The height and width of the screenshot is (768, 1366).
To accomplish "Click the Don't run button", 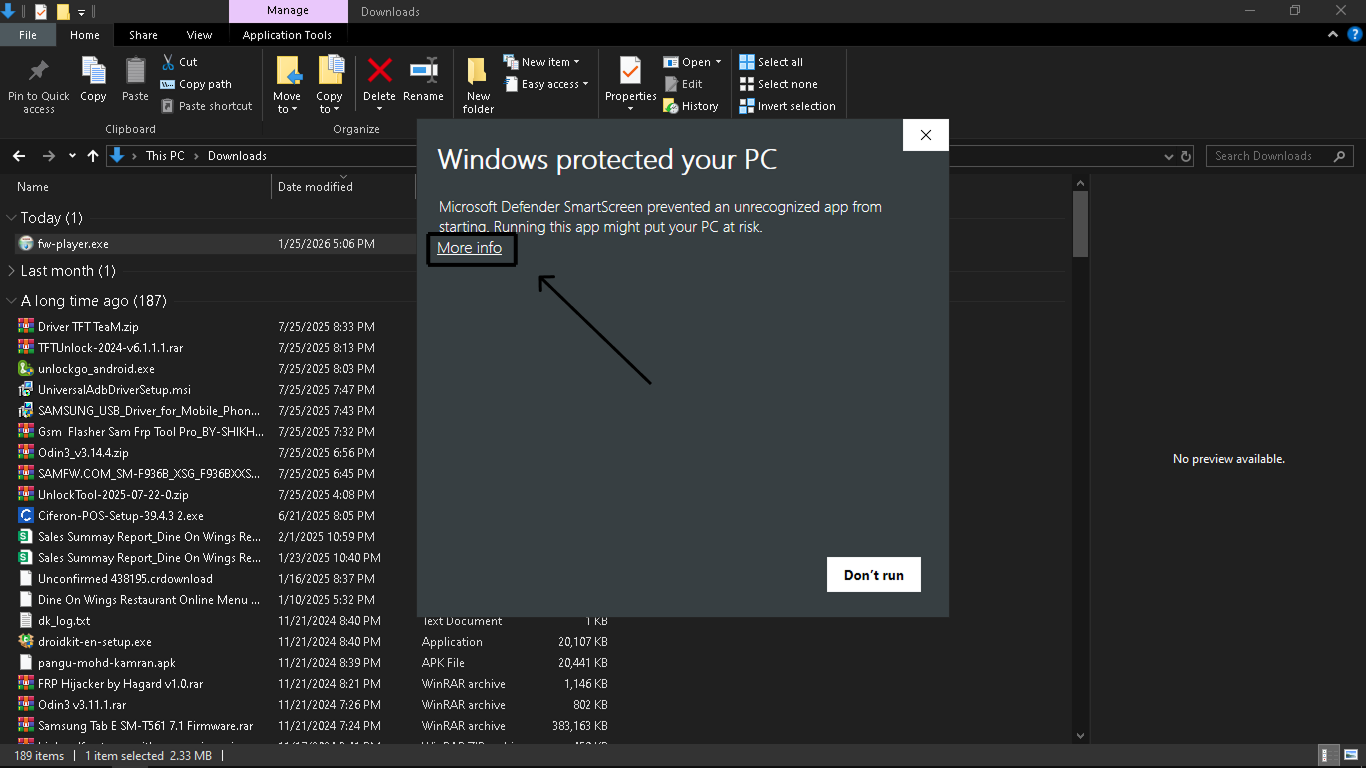I will coord(874,575).
